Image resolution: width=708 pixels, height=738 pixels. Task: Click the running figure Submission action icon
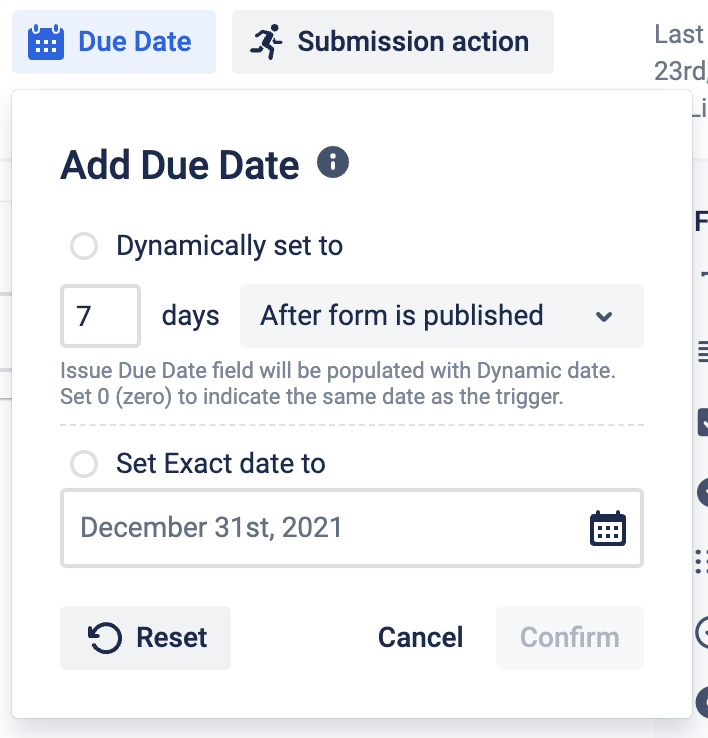tap(266, 42)
